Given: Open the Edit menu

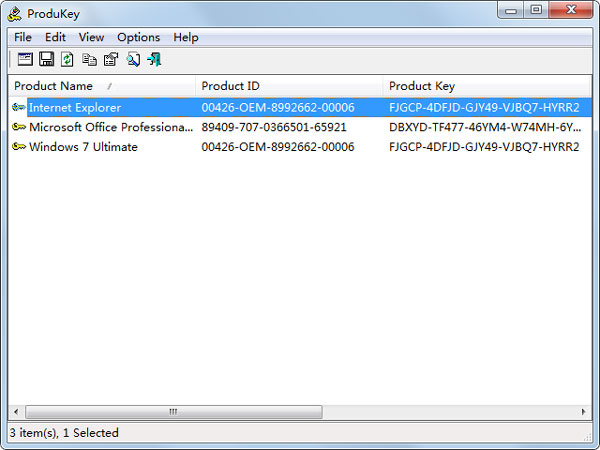Looking at the screenshot, I should pos(55,37).
